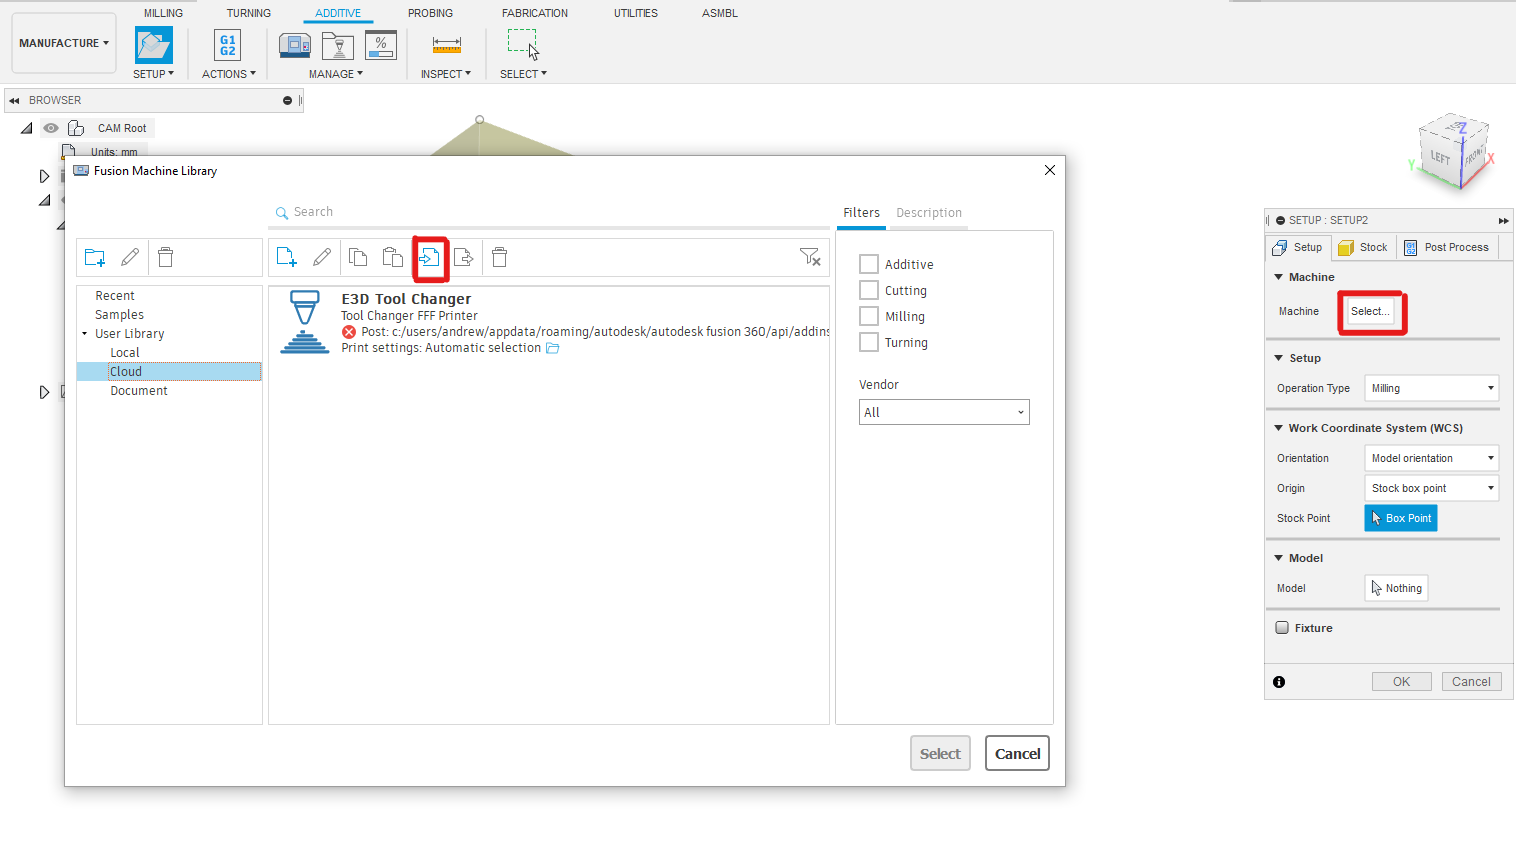Switch to the TURNING tab

tap(248, 13)
